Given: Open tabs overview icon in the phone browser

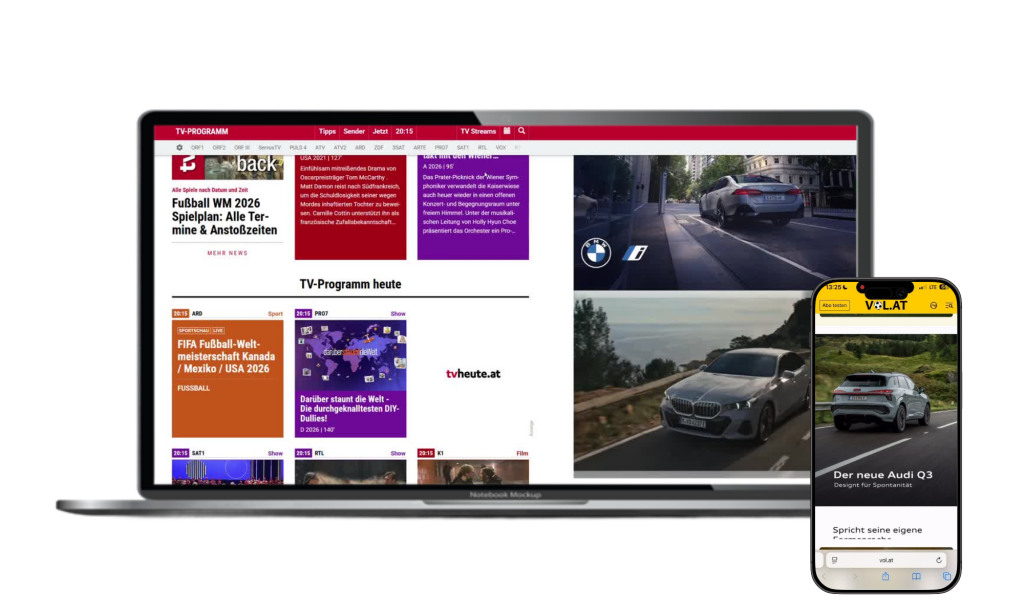Looking at the screenshot, I should tap(946, 576).
